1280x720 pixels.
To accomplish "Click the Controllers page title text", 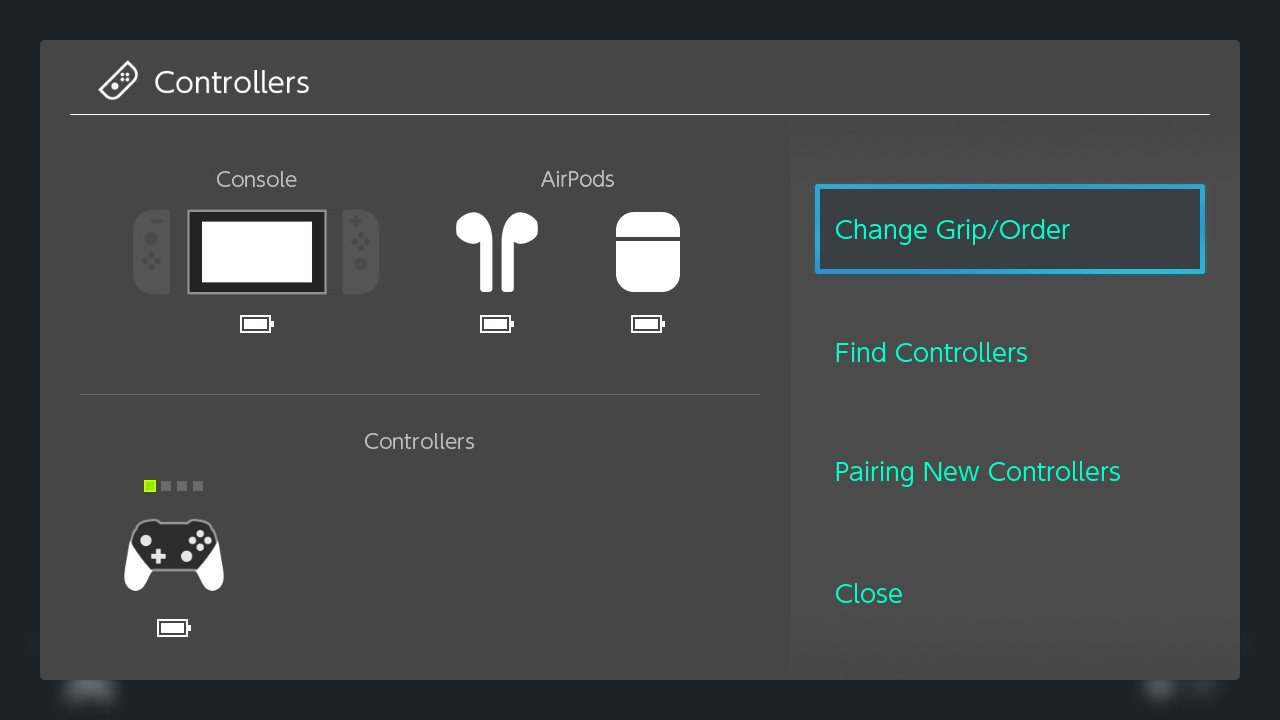I will pyautogui.click(x=232, y=82).
